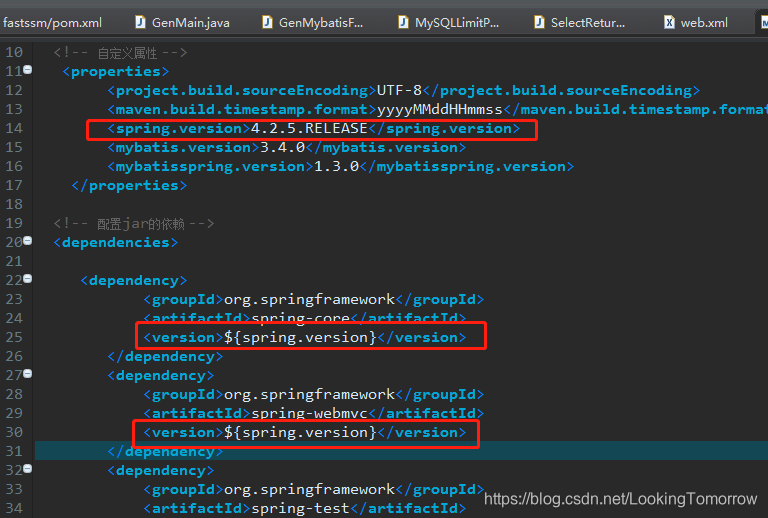Viewport: 768px width, 518px height.
Task: Click the UTF-8 source encoding value
Action: [399, 90]
